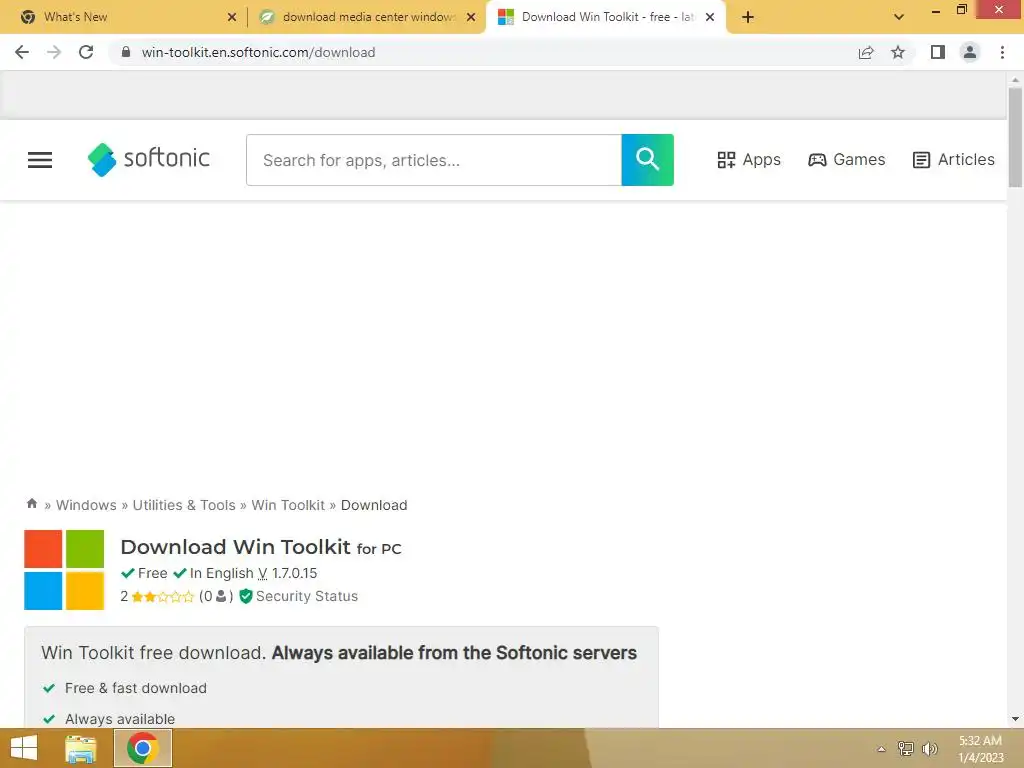Go back to the previous page
1024x768 pixels.
pyautogui.click(x=22, y=52)
